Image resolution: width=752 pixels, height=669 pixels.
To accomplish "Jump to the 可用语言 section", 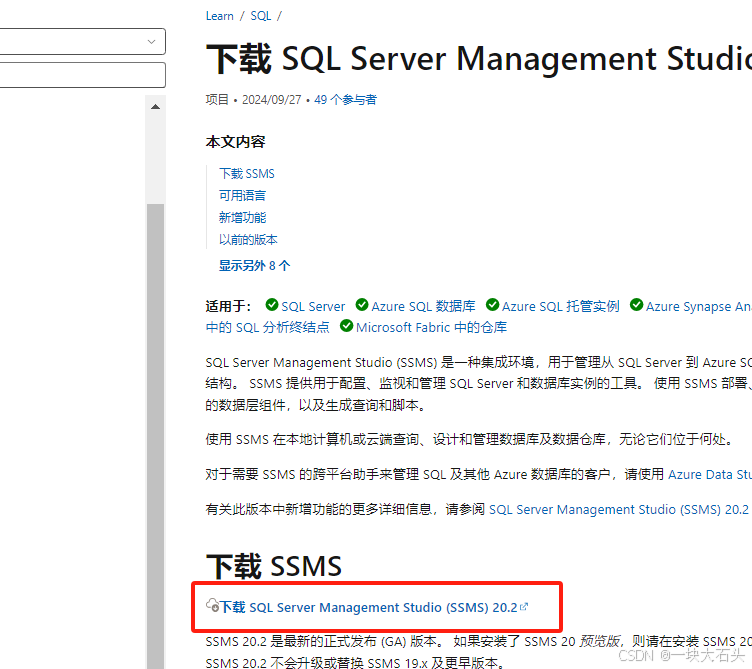I will 242,196.
